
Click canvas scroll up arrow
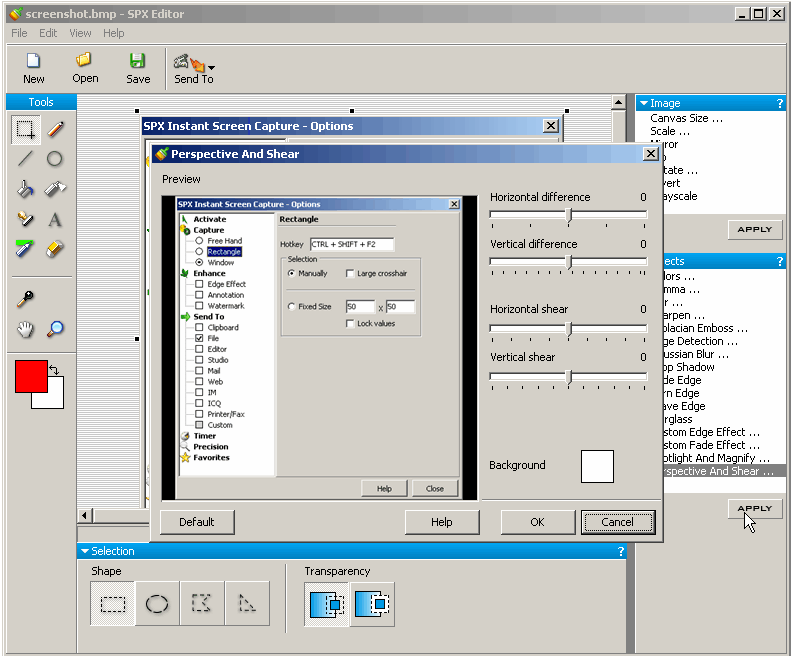click(x=618, y=102)
